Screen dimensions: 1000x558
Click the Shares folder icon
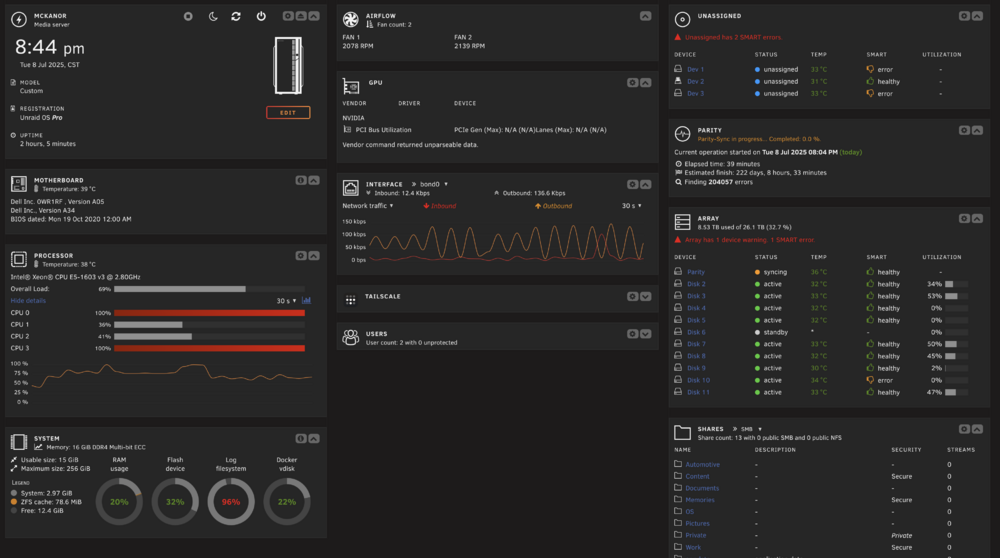point(682,433)
